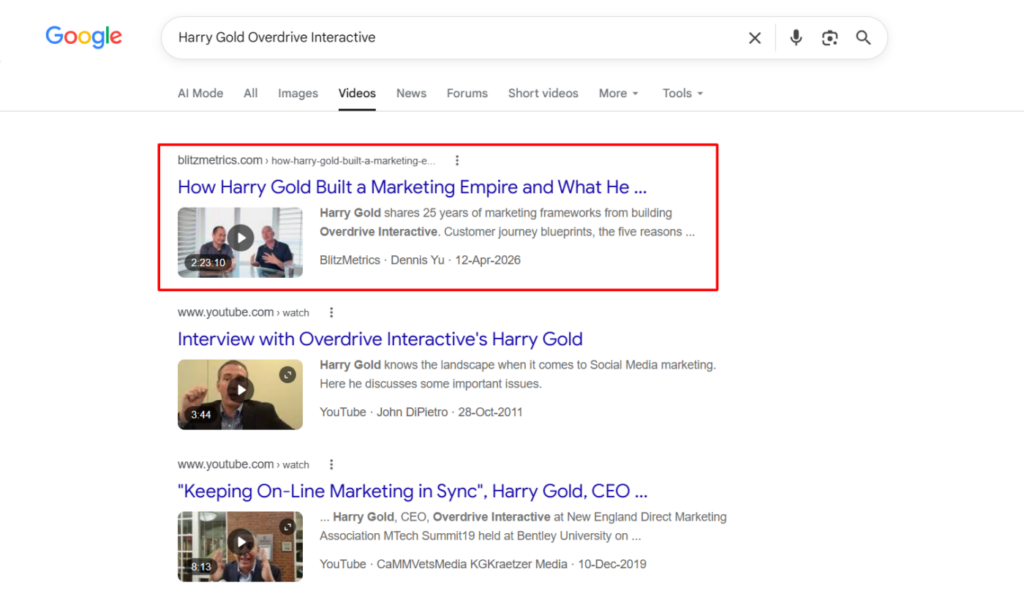The width and height of the screenshot is (1024, 596).
Task: Open 'Interview with Overdrive Interactive's Harry Gold' link
Action: [x=380, y=339]
